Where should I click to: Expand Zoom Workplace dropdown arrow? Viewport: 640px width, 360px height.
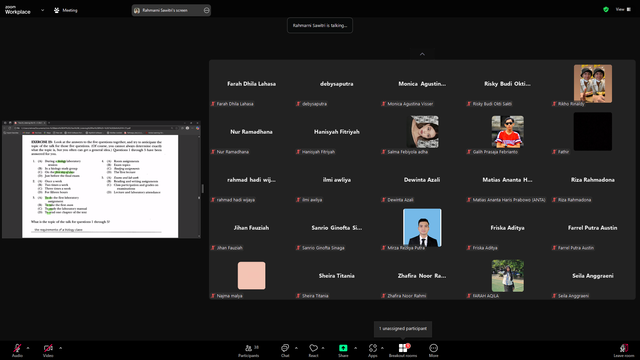(x=42, y=10)
